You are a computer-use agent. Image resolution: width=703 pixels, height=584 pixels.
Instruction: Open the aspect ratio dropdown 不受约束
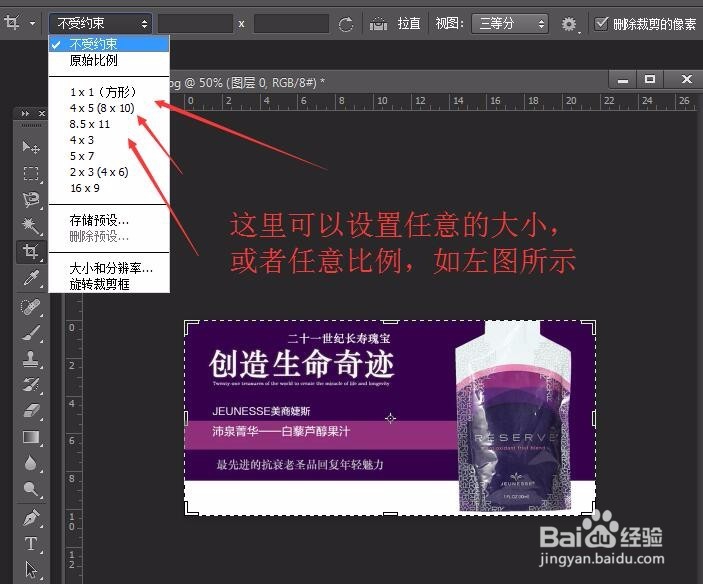pos(100,23)
